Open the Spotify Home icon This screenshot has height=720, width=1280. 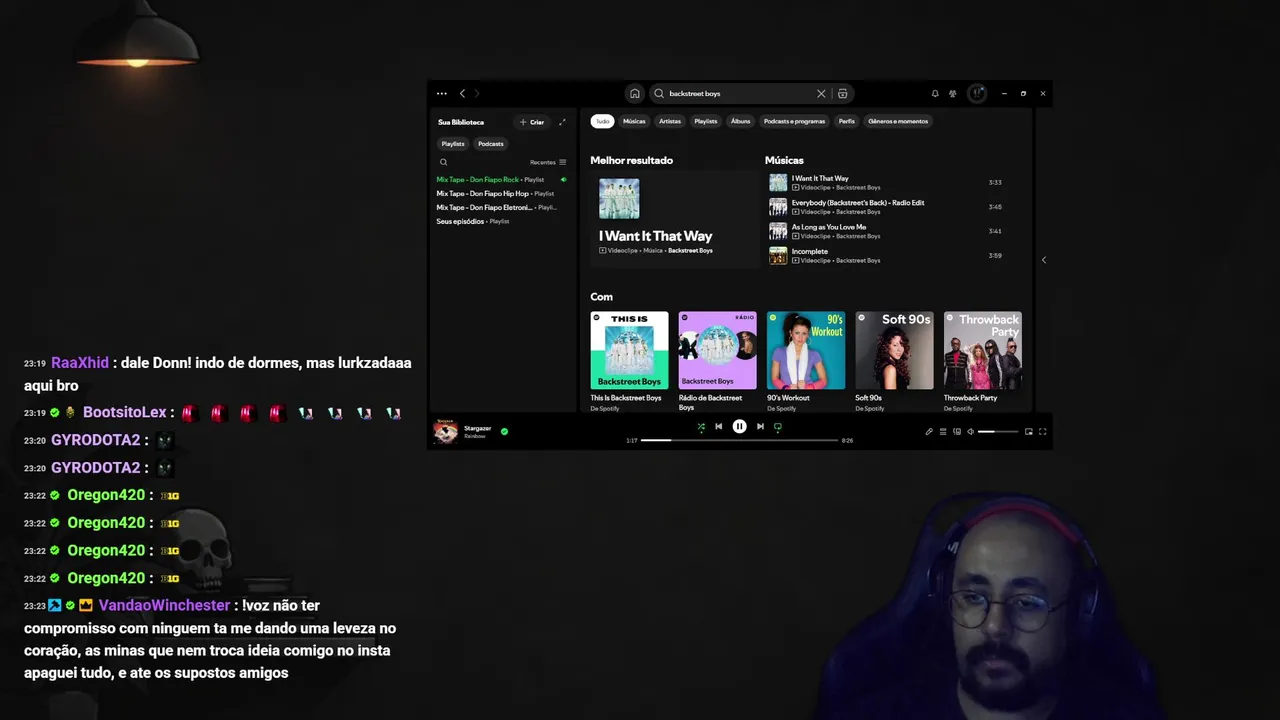(x=634, y=93)
